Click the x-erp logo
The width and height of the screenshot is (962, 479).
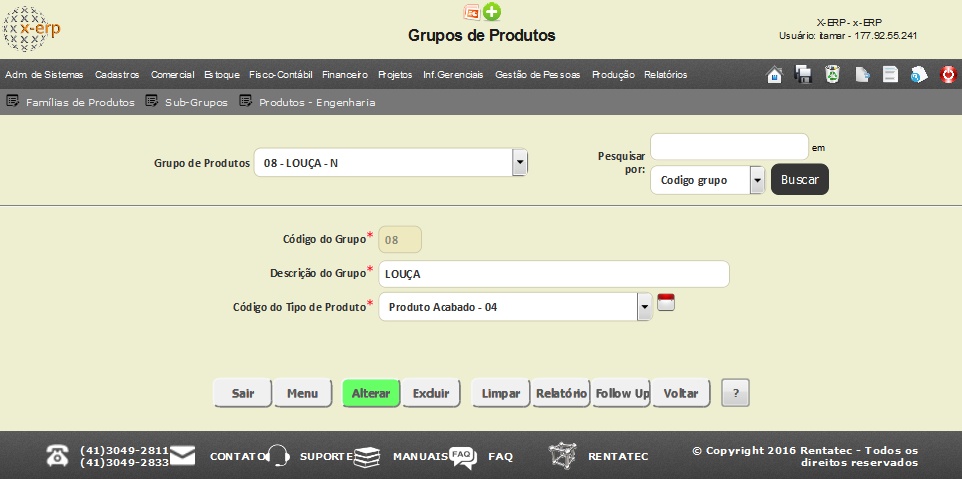tap(31, 29)
